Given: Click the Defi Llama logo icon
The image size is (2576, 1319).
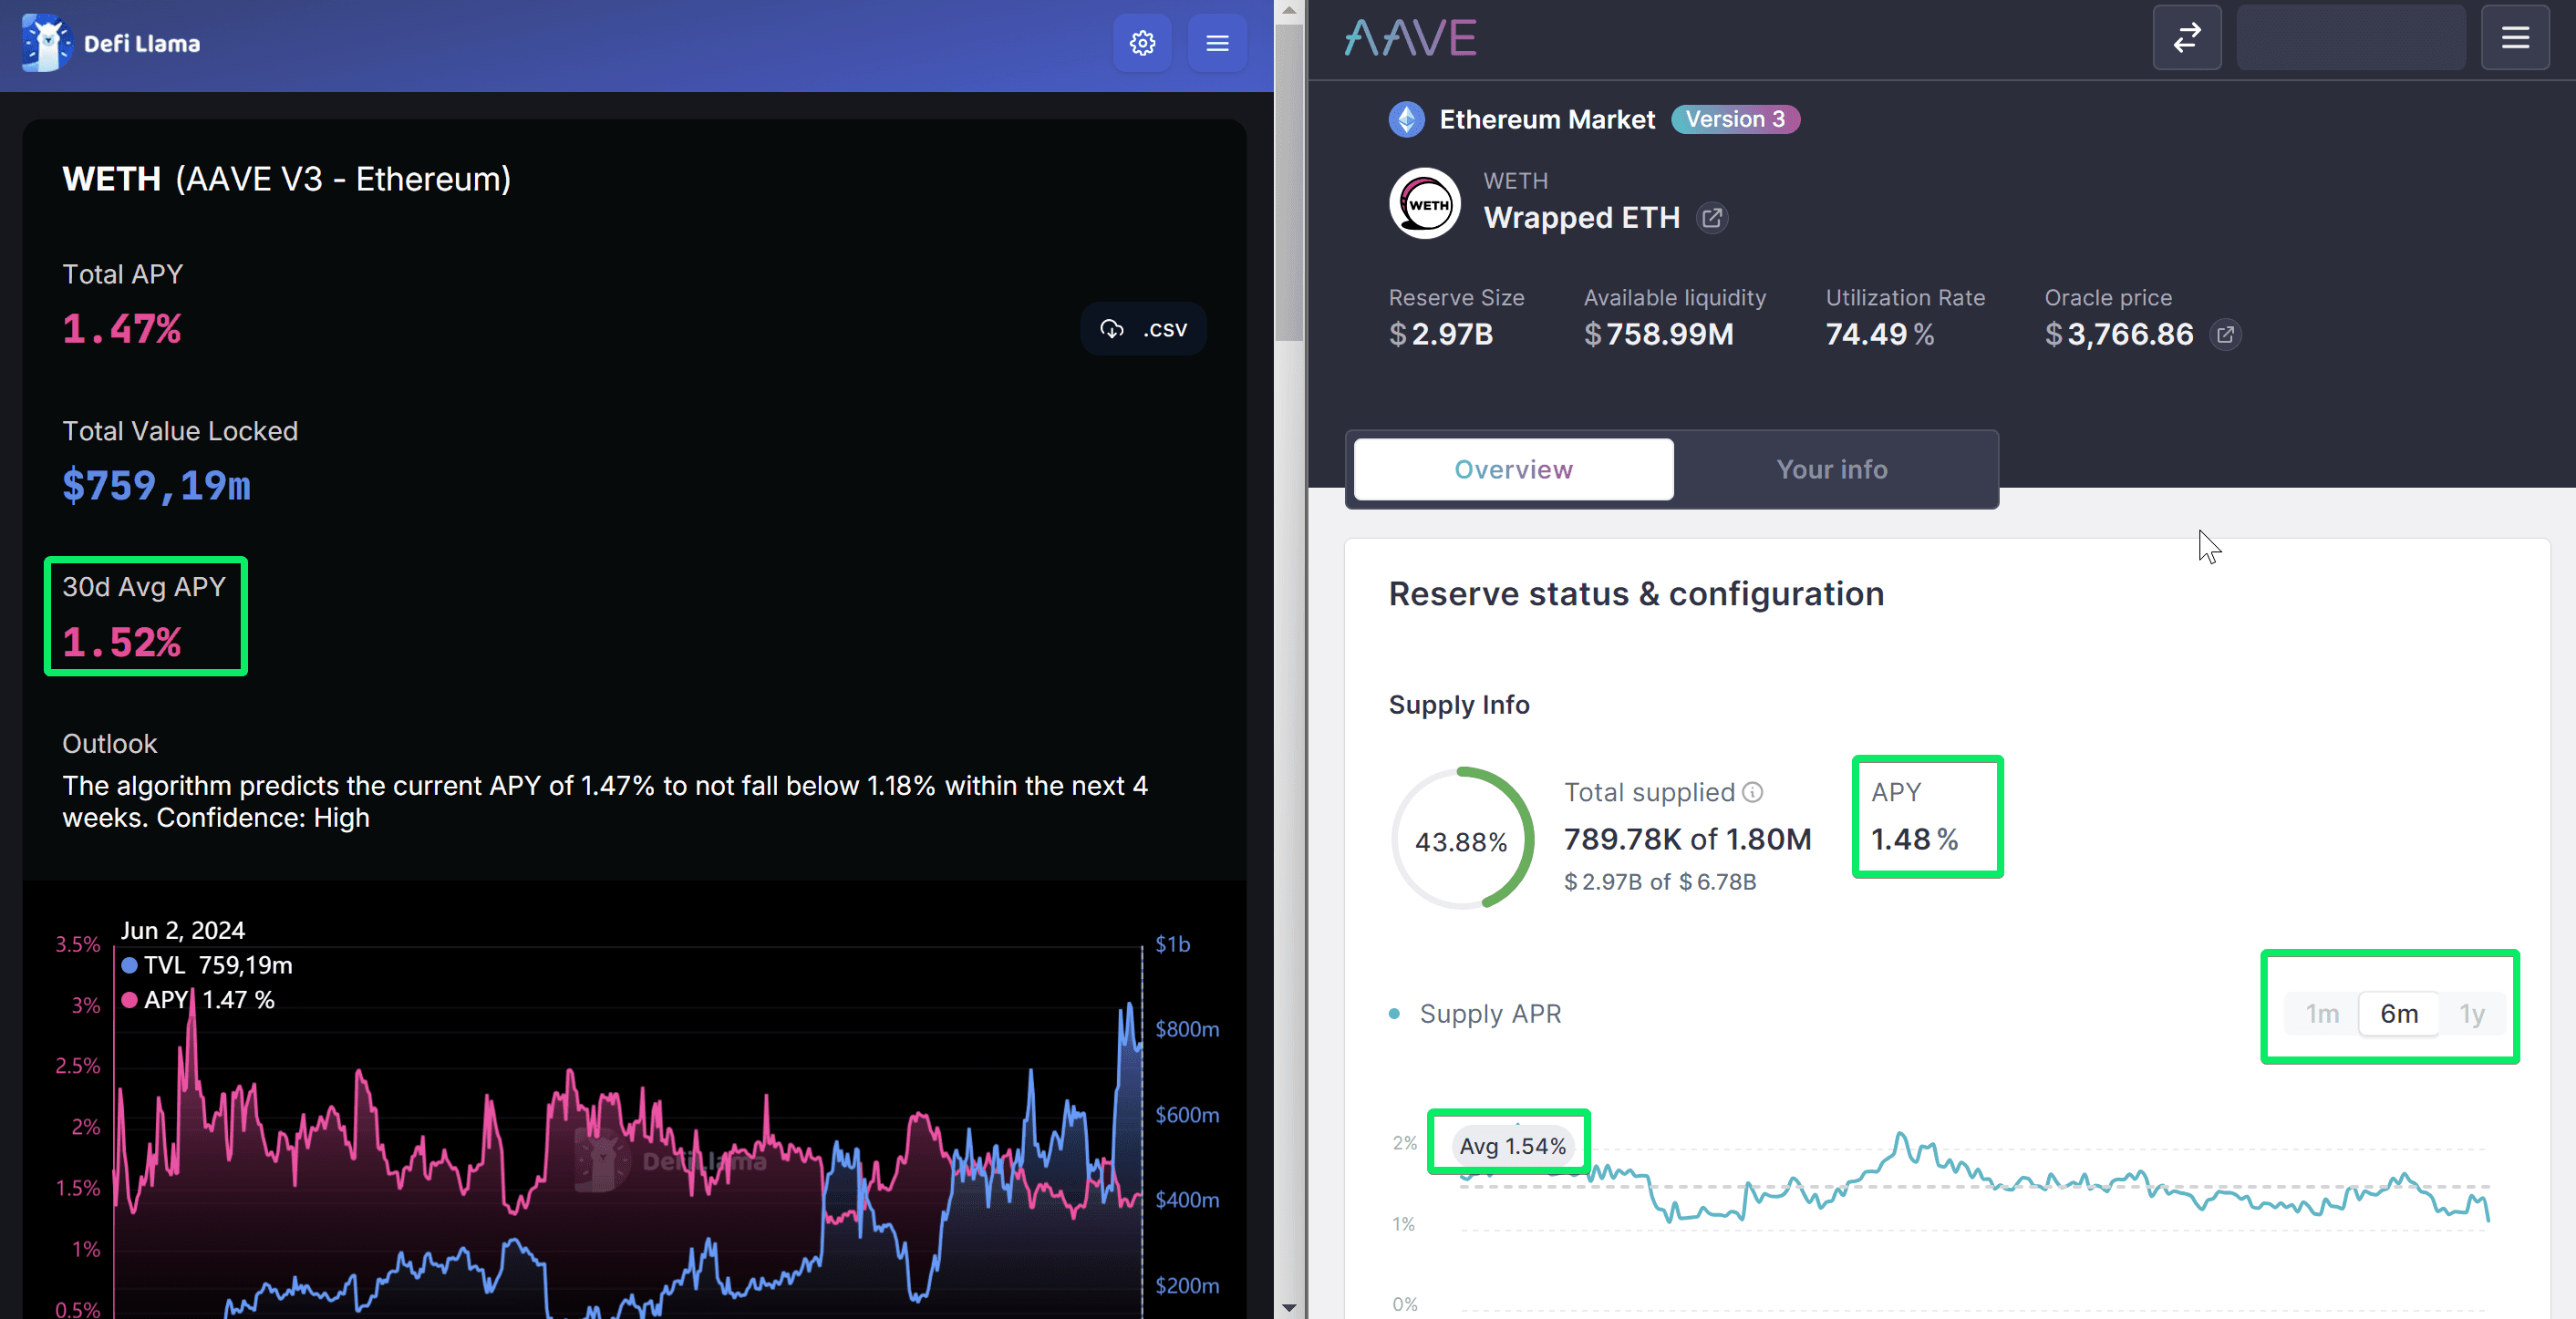Looking at the screenshot, I should coord(46,43).
